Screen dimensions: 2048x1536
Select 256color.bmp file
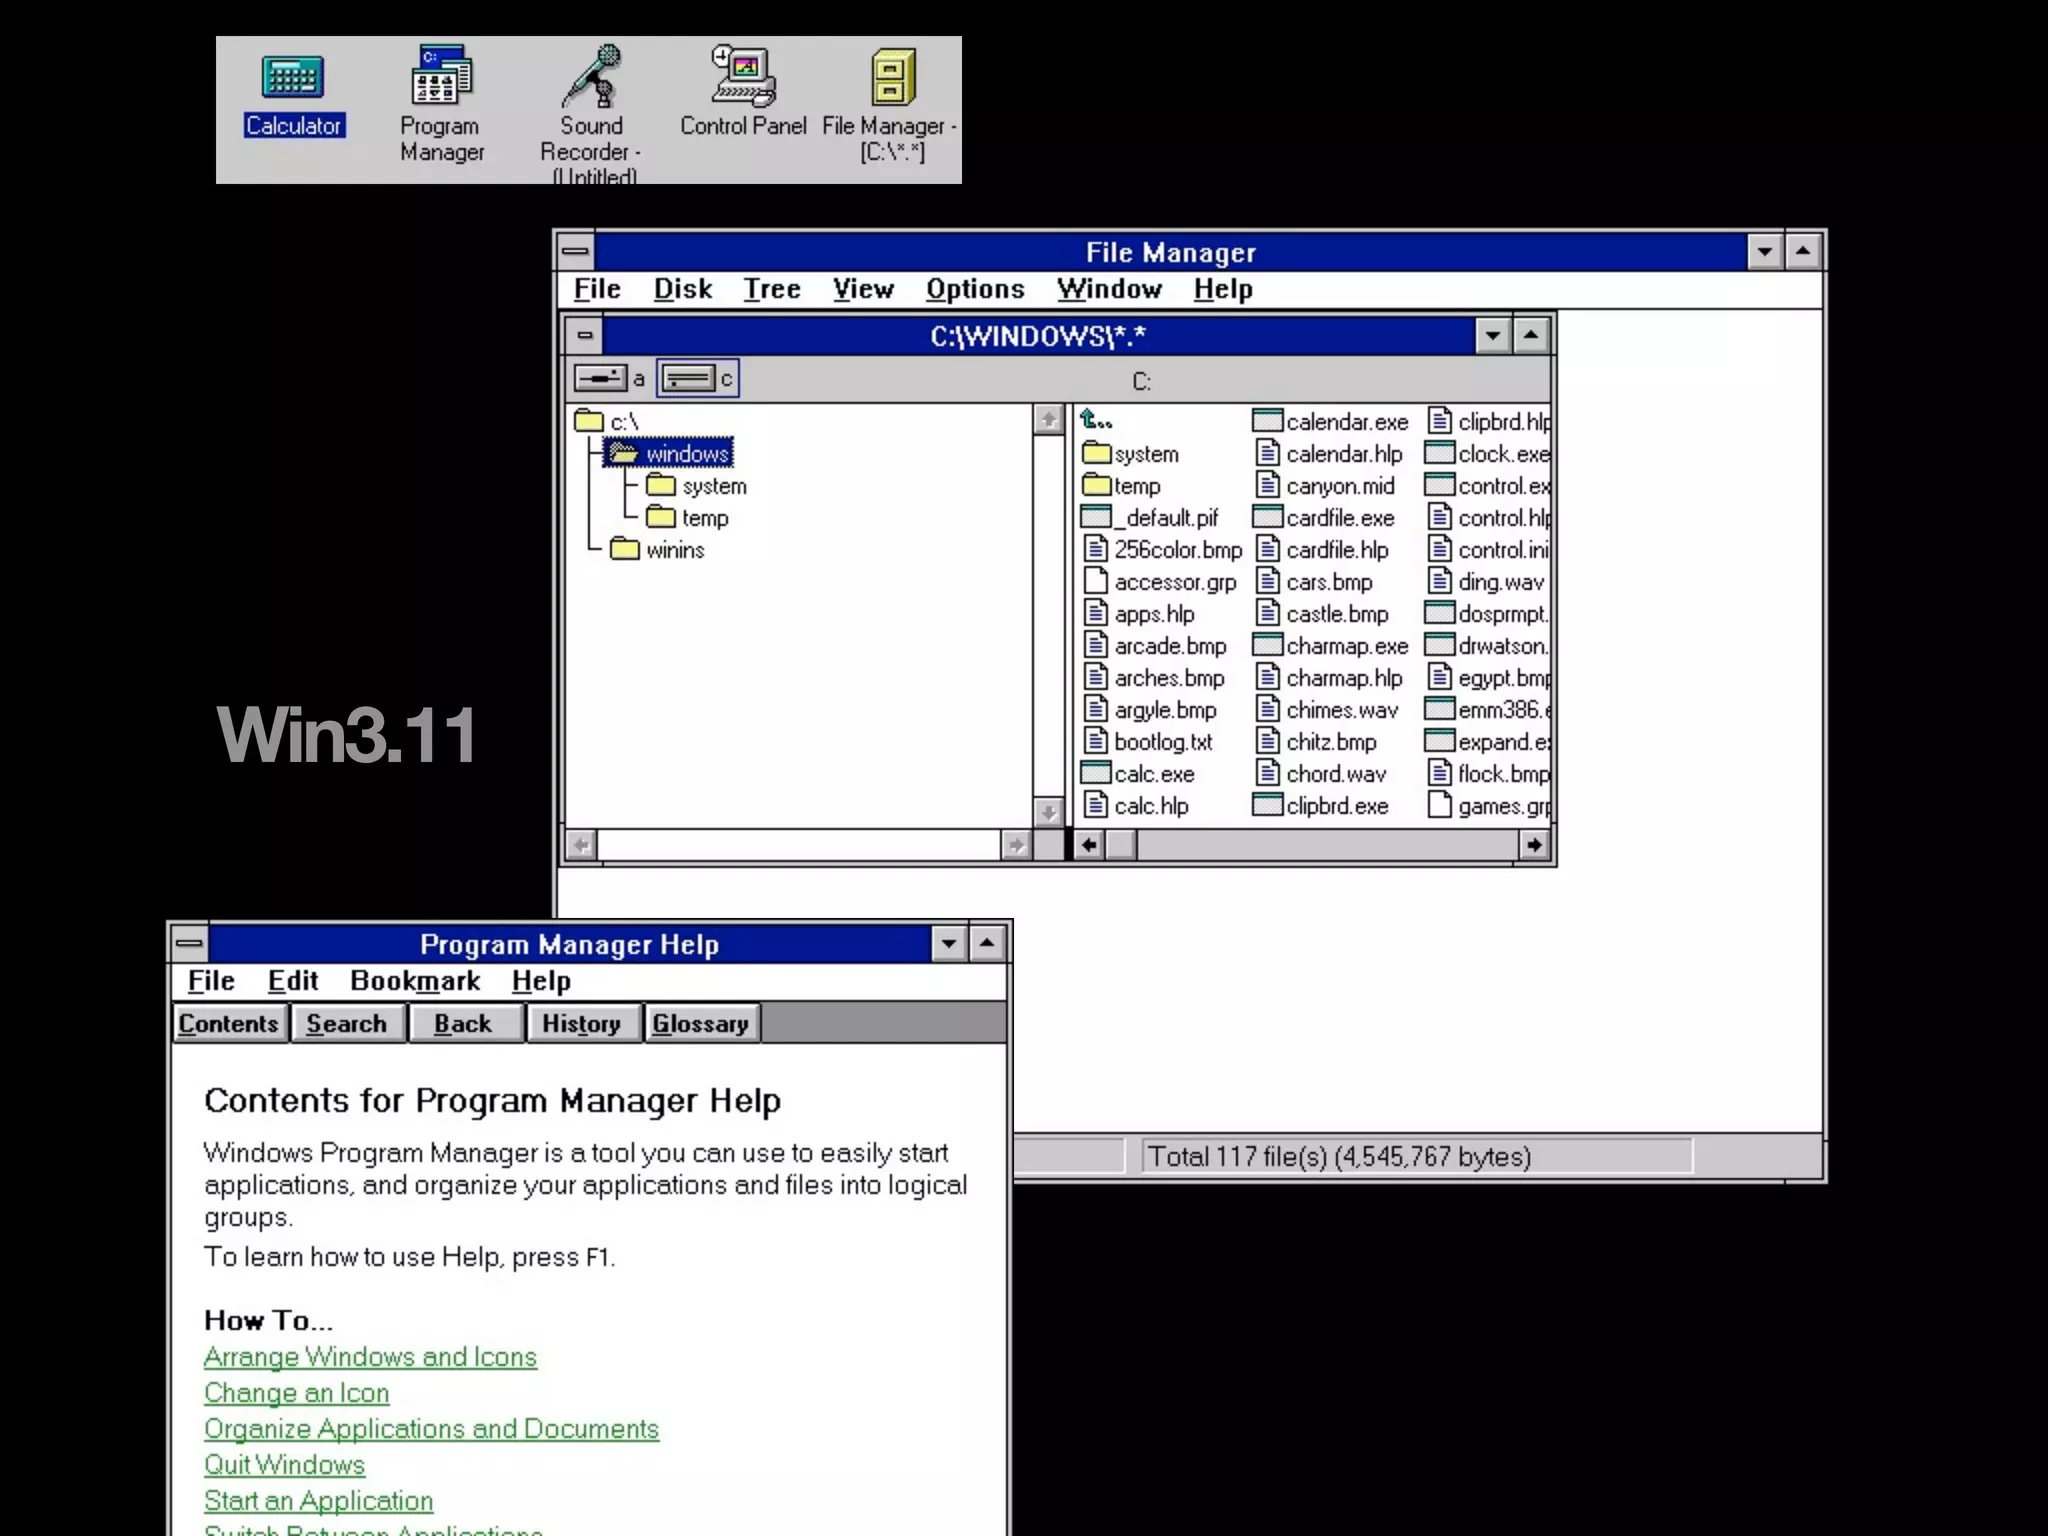click(x=1164, y=550)
